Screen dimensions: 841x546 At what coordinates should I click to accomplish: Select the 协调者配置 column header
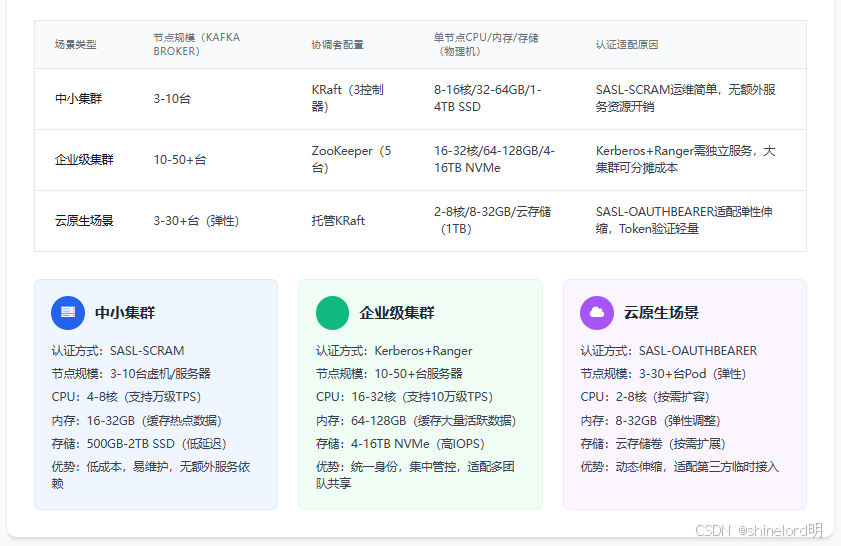pos(337,45)
